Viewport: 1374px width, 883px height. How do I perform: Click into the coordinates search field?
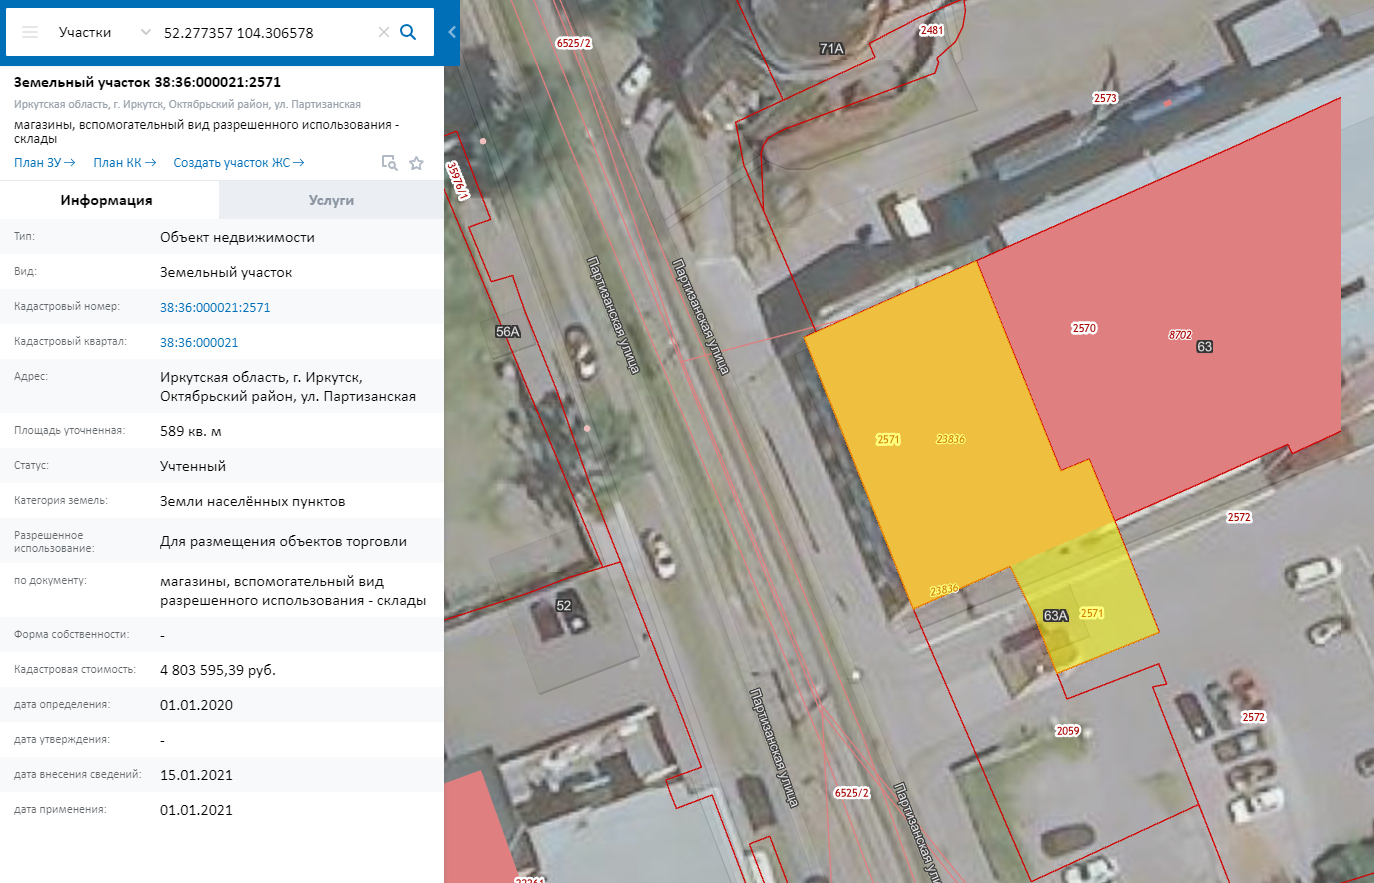click(x=265, y=32)
